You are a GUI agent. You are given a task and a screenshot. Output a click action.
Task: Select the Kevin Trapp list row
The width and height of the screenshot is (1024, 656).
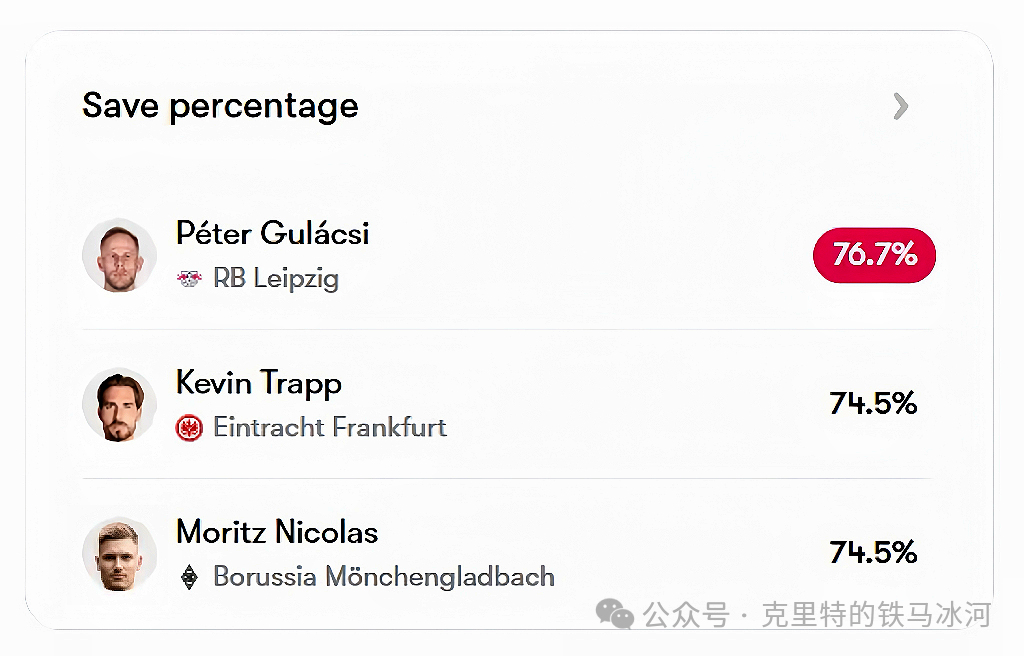pyautogui.click(x=507, y=404)
